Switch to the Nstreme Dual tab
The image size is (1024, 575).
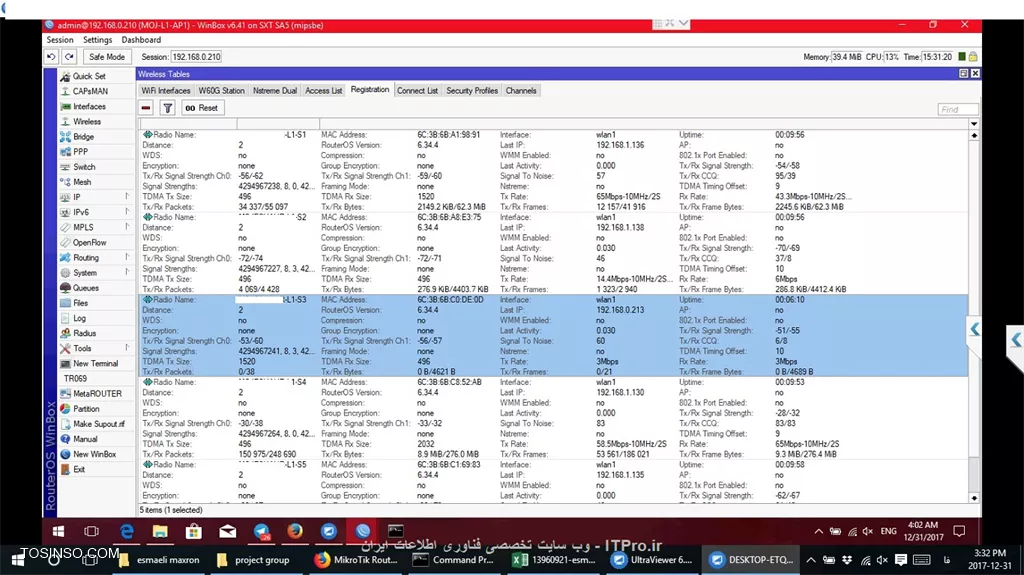(275, 91)
